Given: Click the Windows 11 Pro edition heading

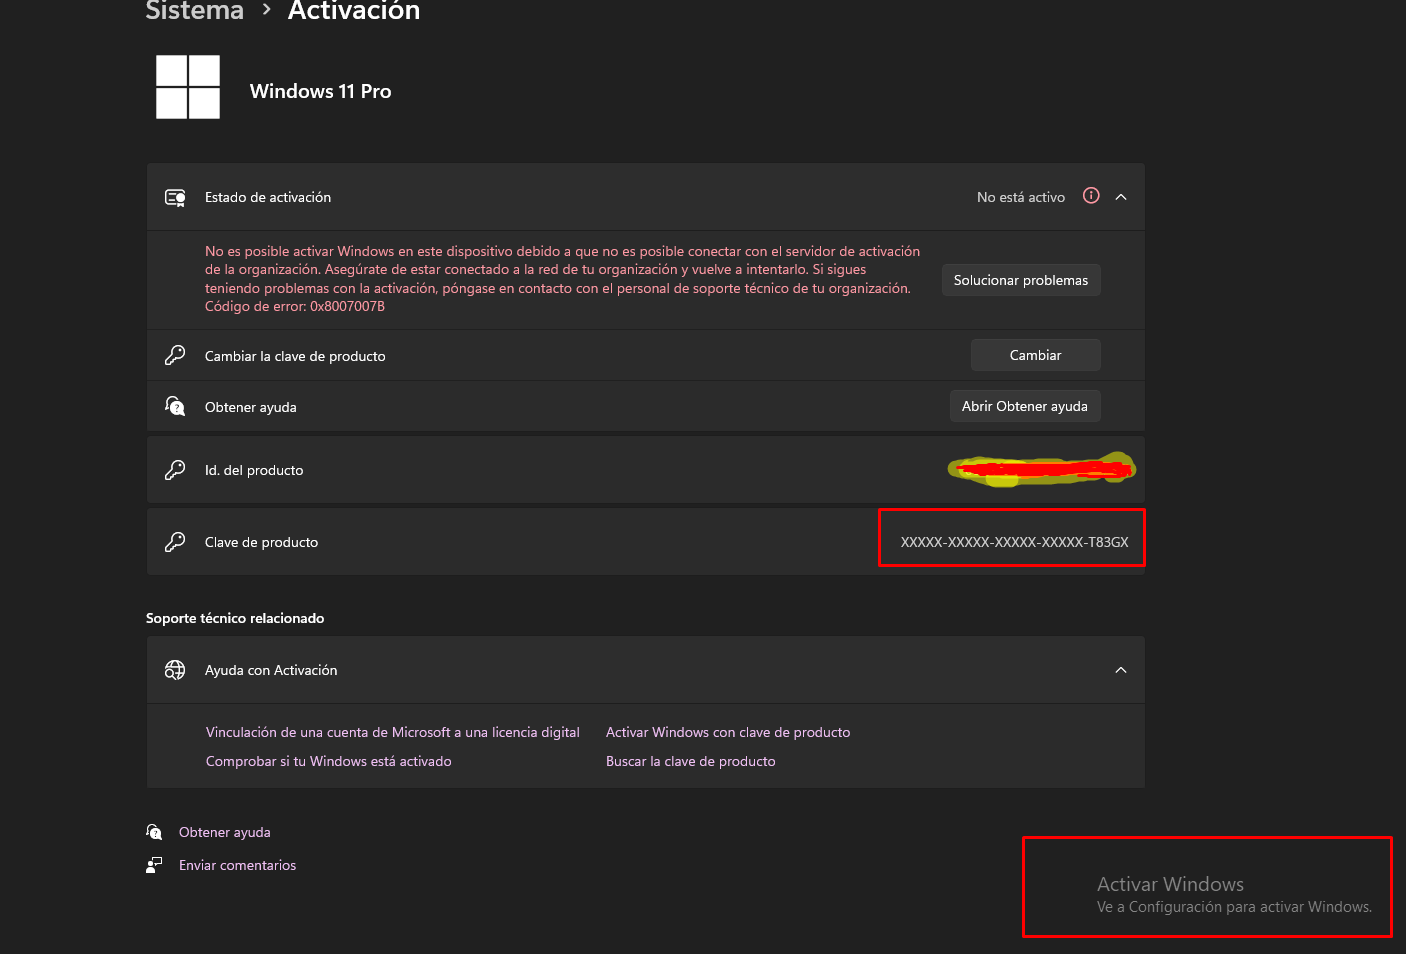Looking at the screenshot, I should [321, 91].
